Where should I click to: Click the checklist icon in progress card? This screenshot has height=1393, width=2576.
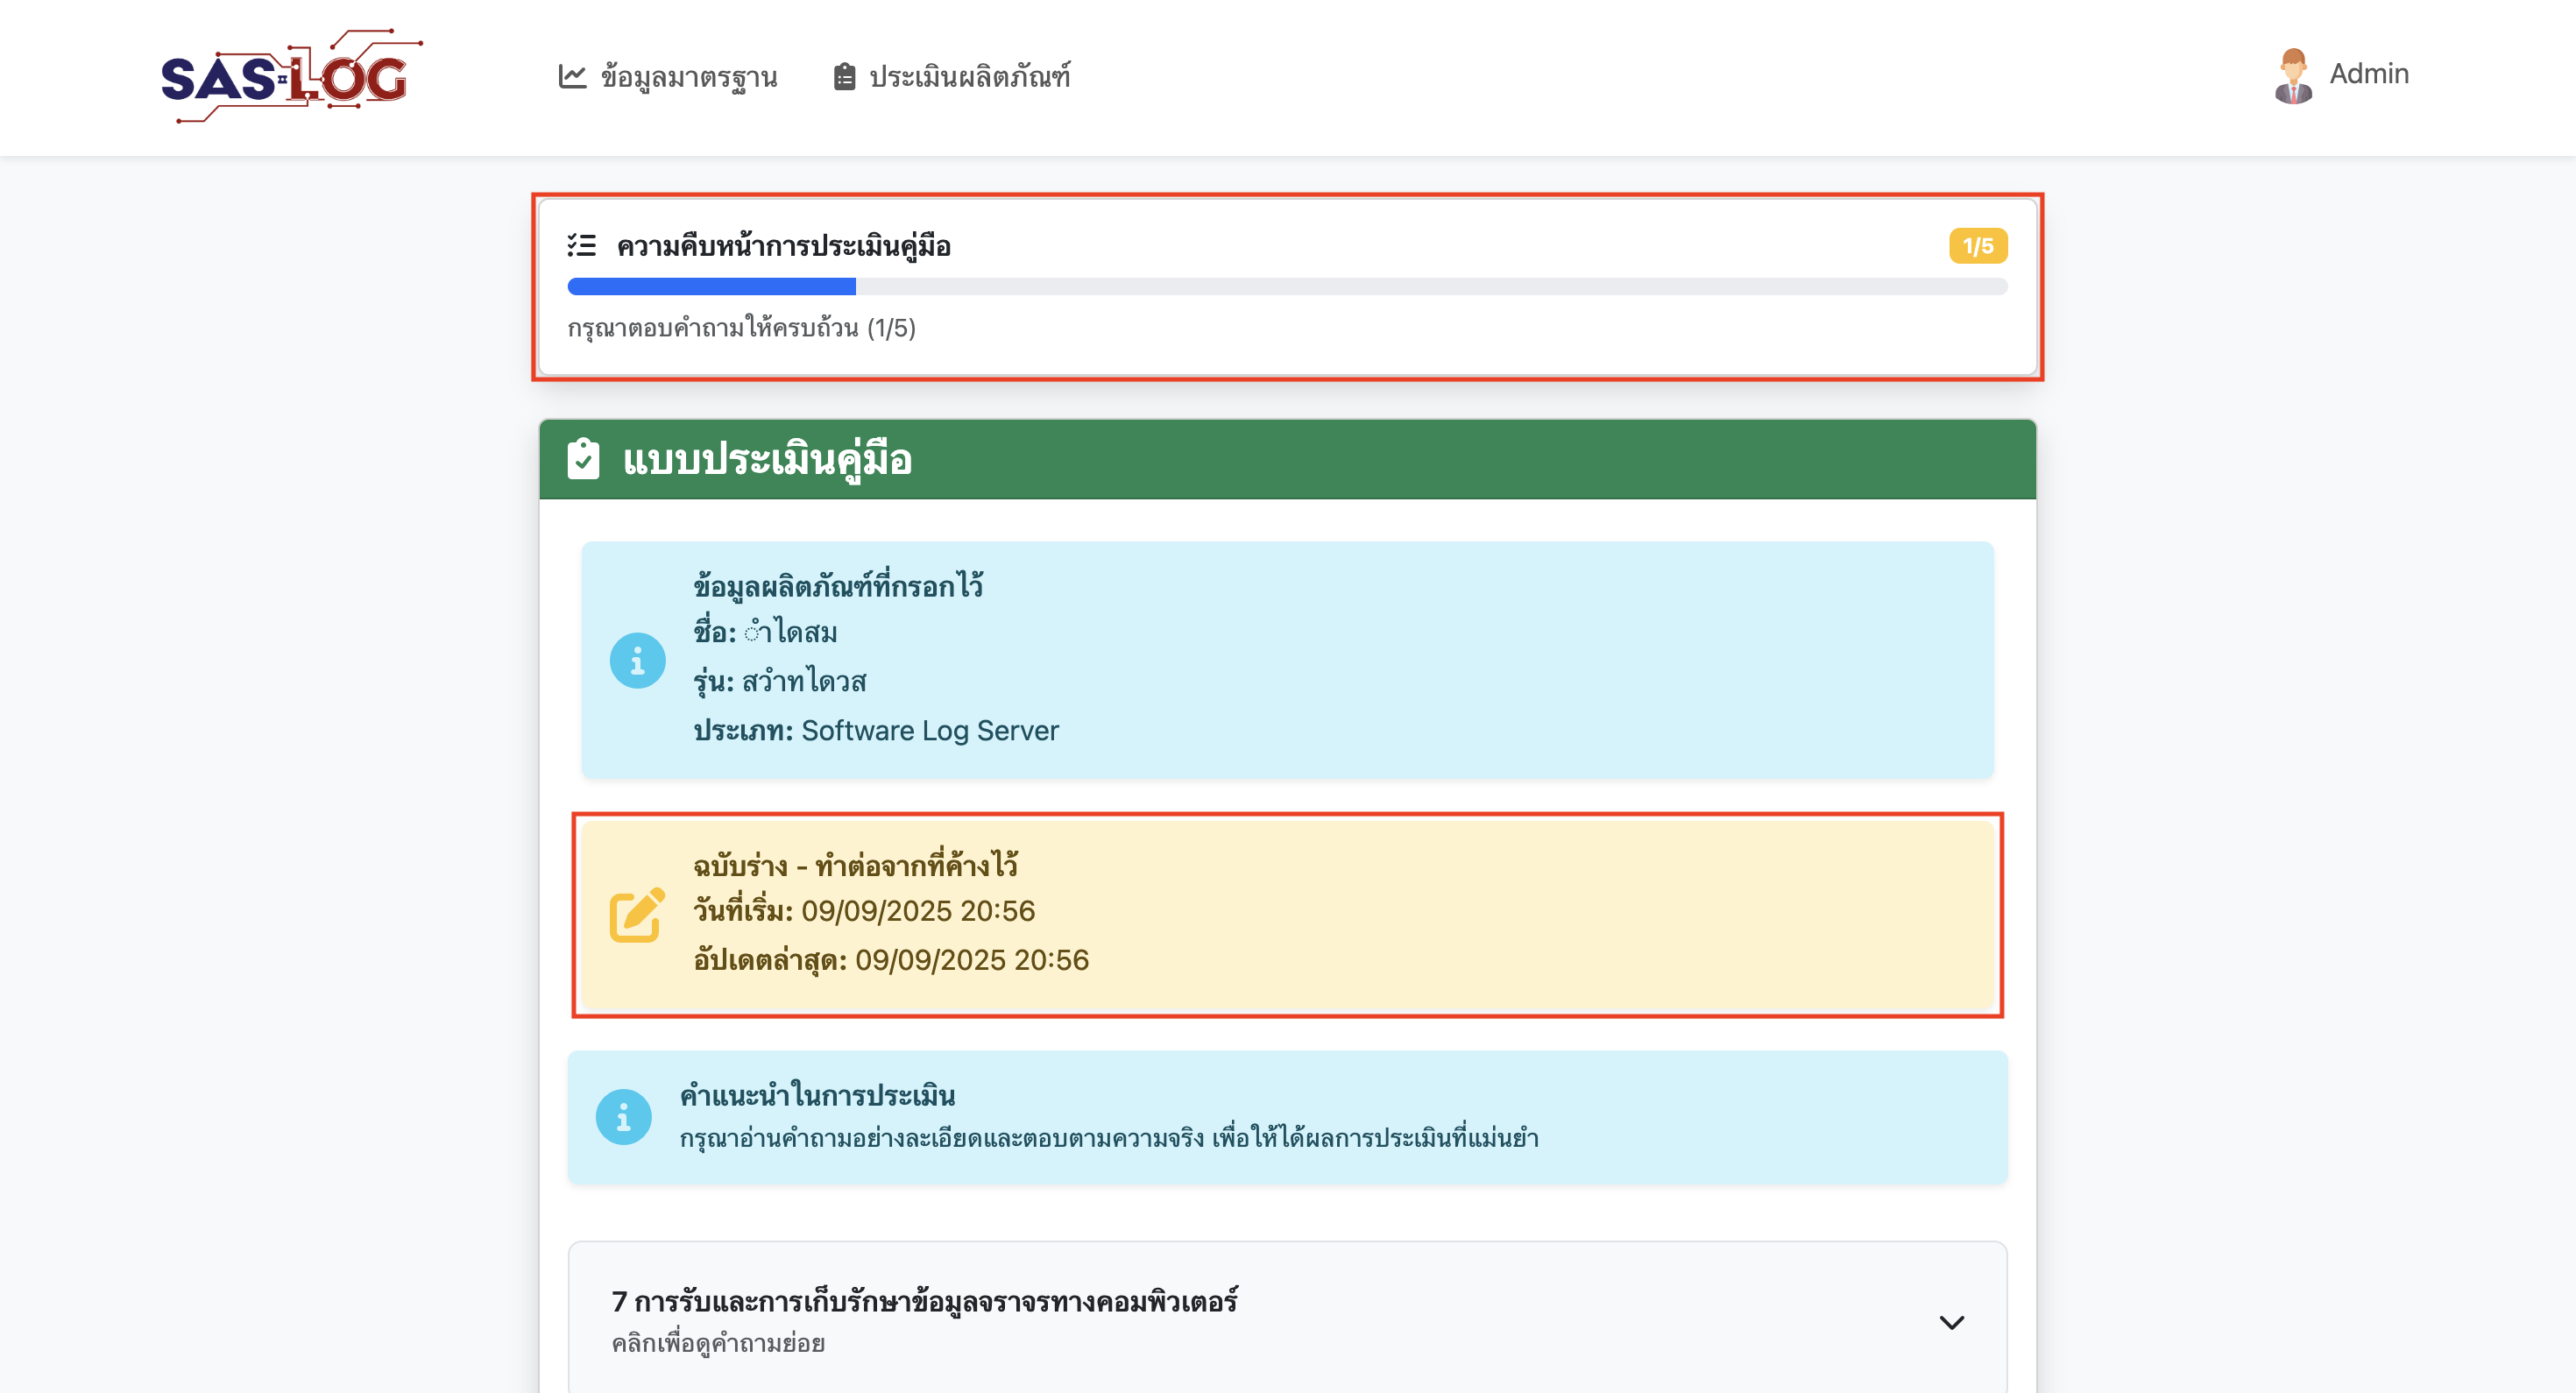582,245
